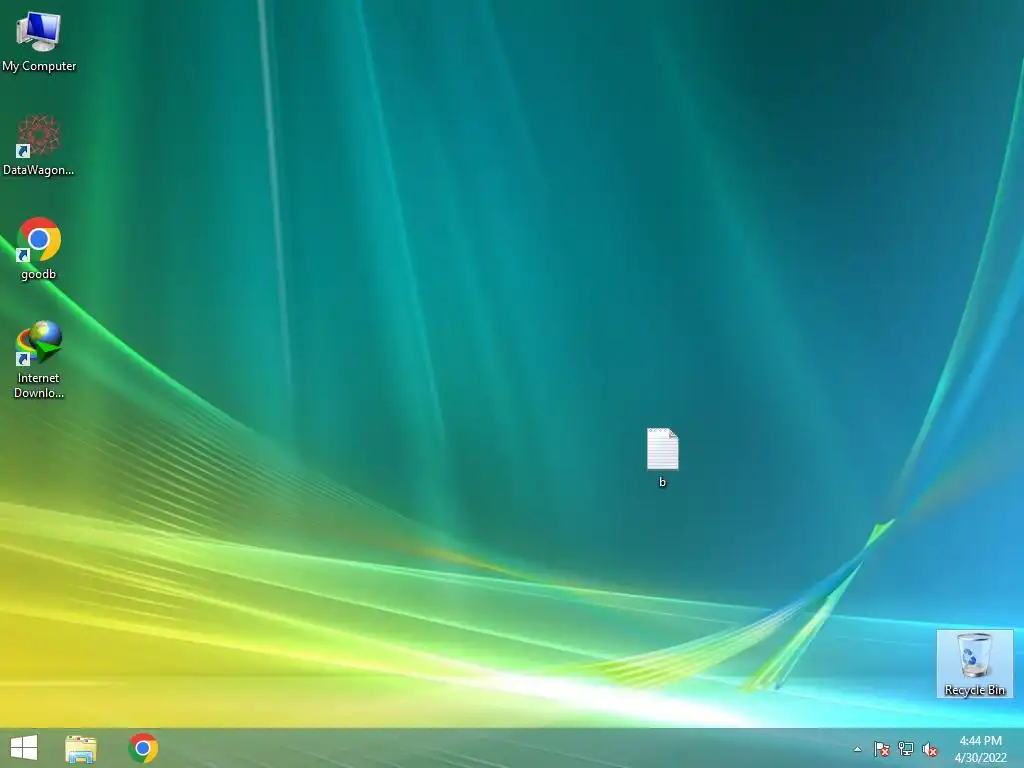Launch Chrome from the taskbar
The width and height of the screenshot is (1024, 768).
click(143, 748)
